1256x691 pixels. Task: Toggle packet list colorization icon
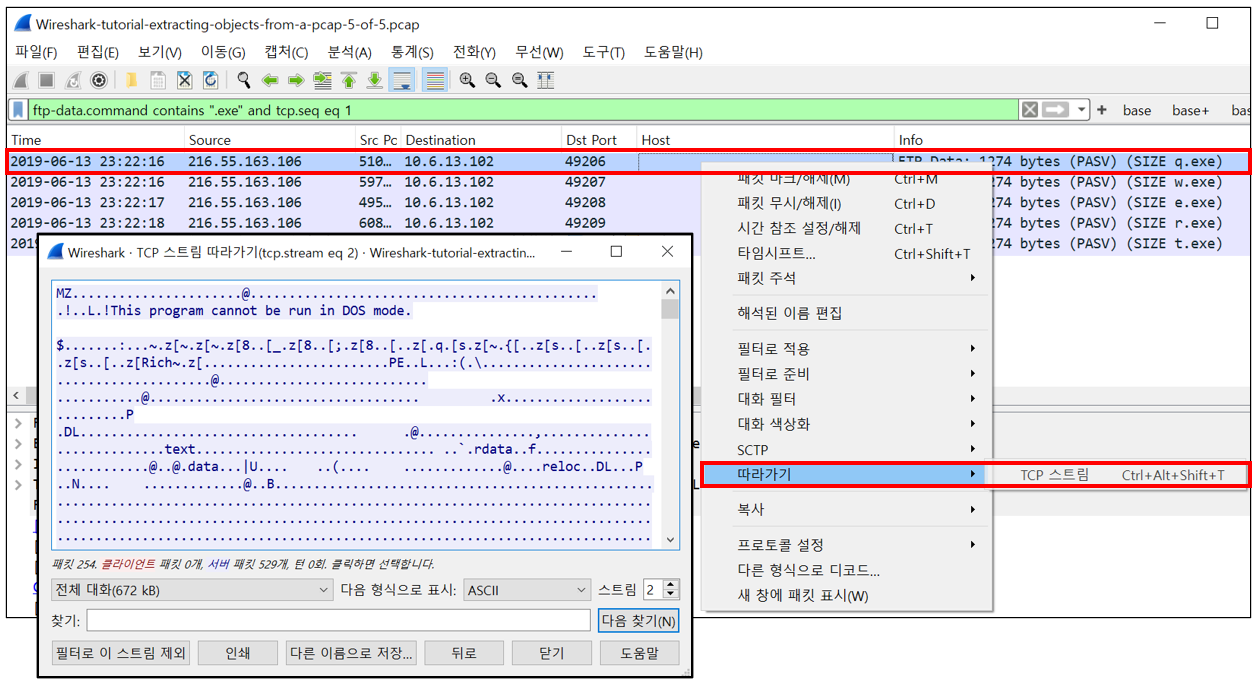[x=434, y=80]
